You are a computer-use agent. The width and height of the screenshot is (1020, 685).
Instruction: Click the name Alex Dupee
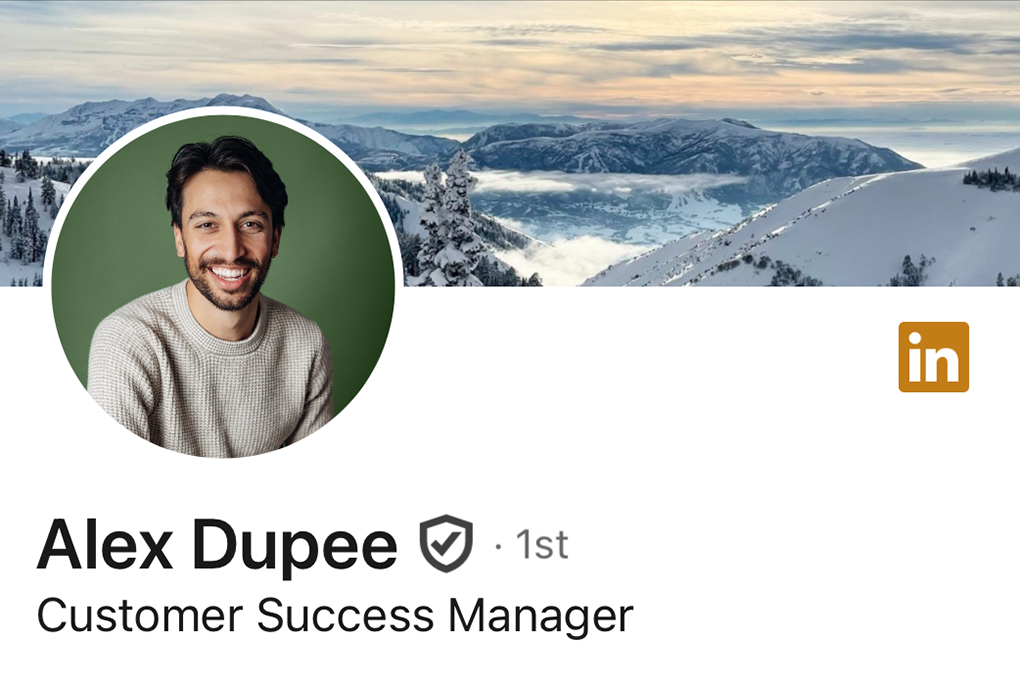click(x=217, y=545)
